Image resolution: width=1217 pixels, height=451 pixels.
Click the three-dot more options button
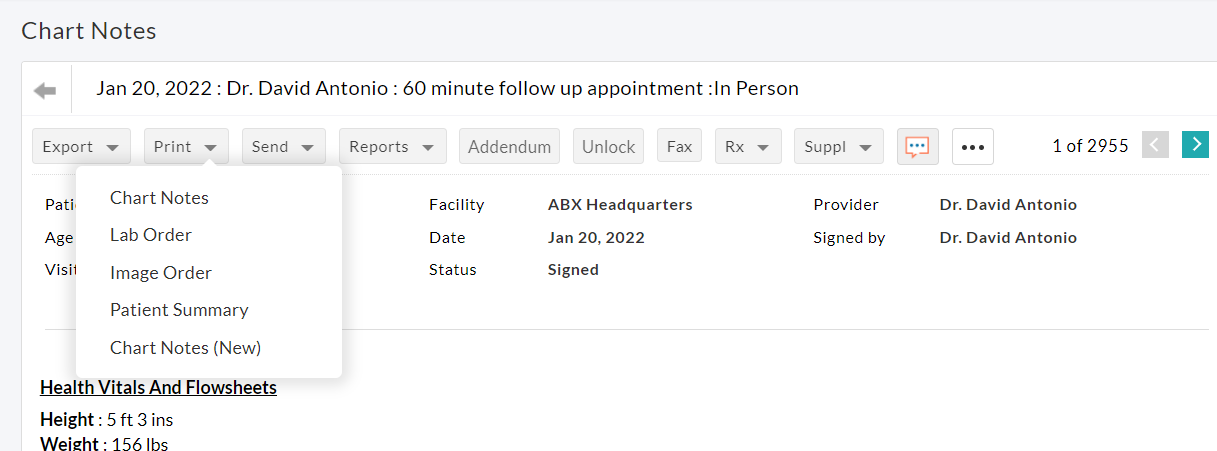coord(972,147)
